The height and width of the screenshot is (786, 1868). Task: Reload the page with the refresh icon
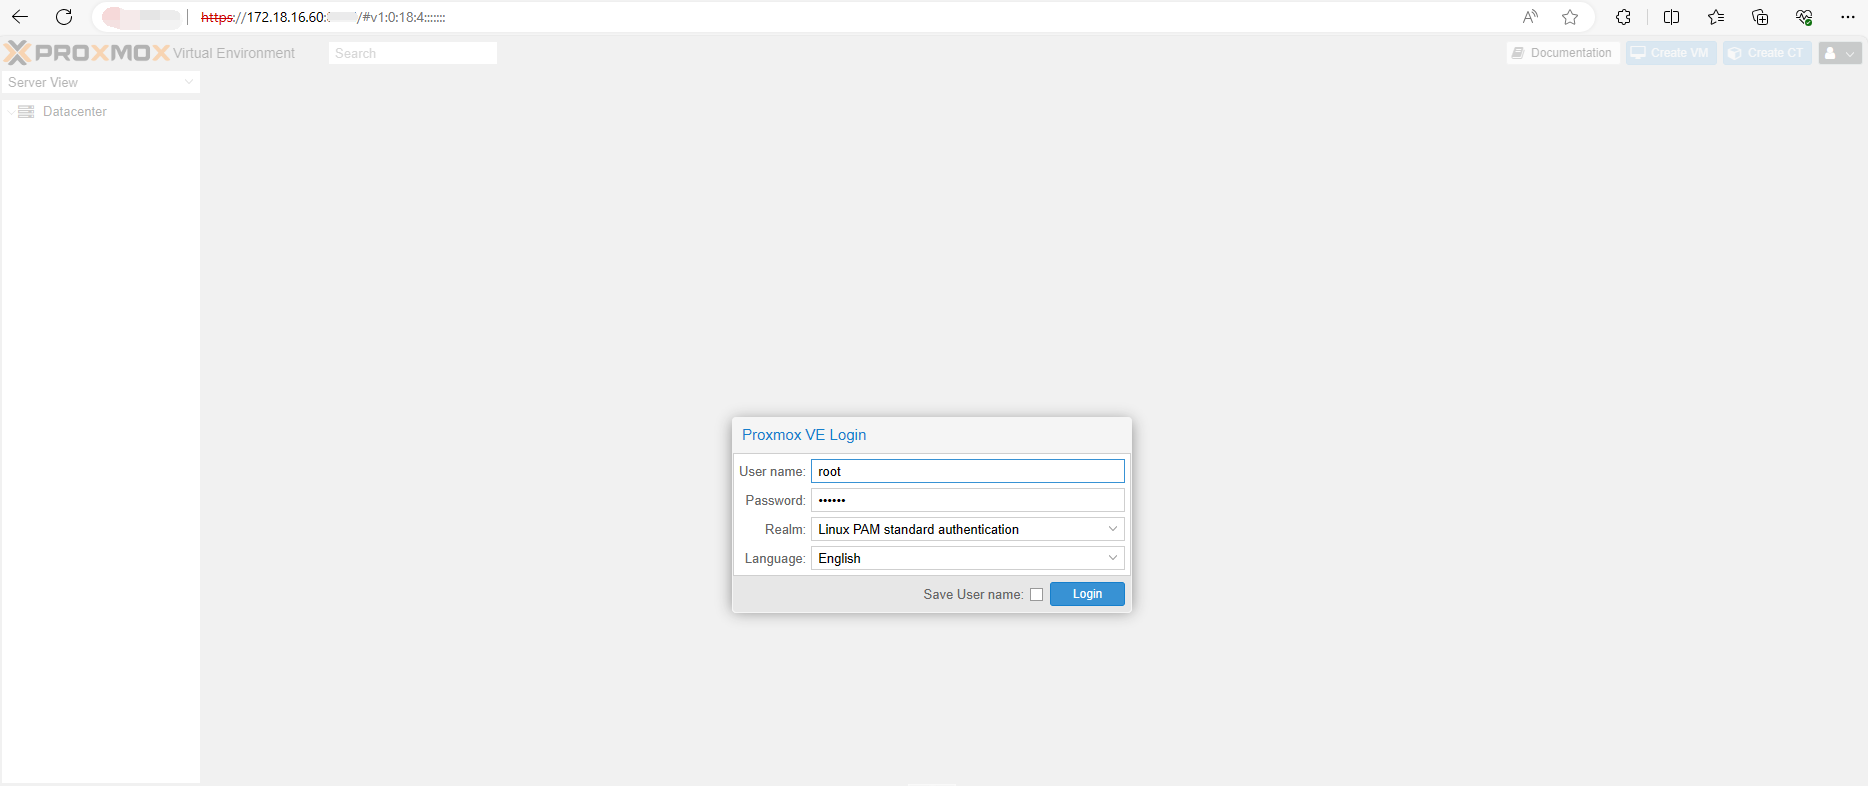(x=64, y=17)
